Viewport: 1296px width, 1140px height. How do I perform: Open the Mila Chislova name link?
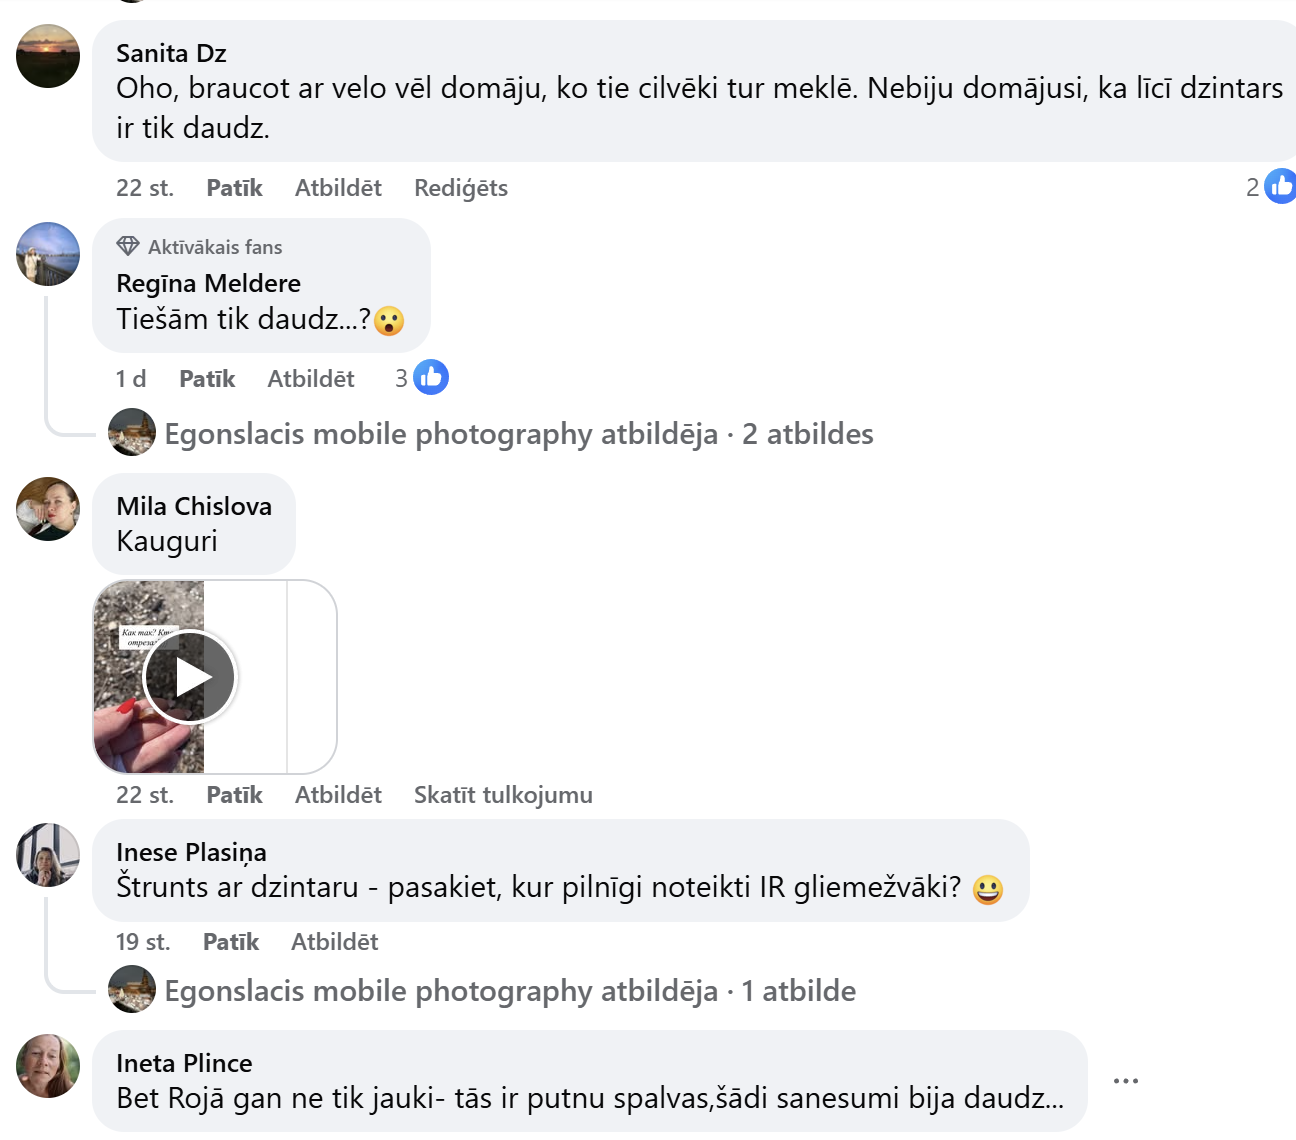[x=194, y=506]
